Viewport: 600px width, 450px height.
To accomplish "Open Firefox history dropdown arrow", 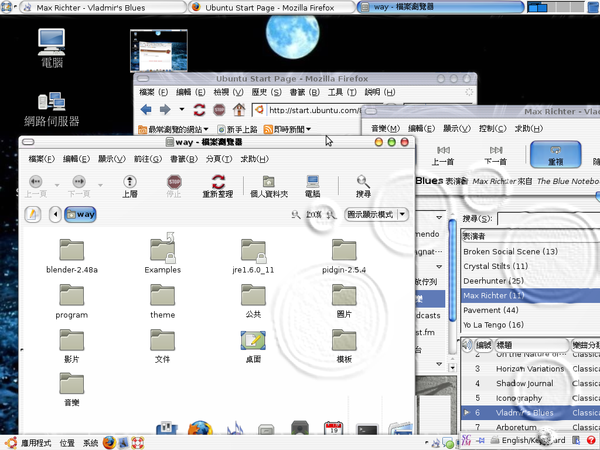I will tap(182, 109).
